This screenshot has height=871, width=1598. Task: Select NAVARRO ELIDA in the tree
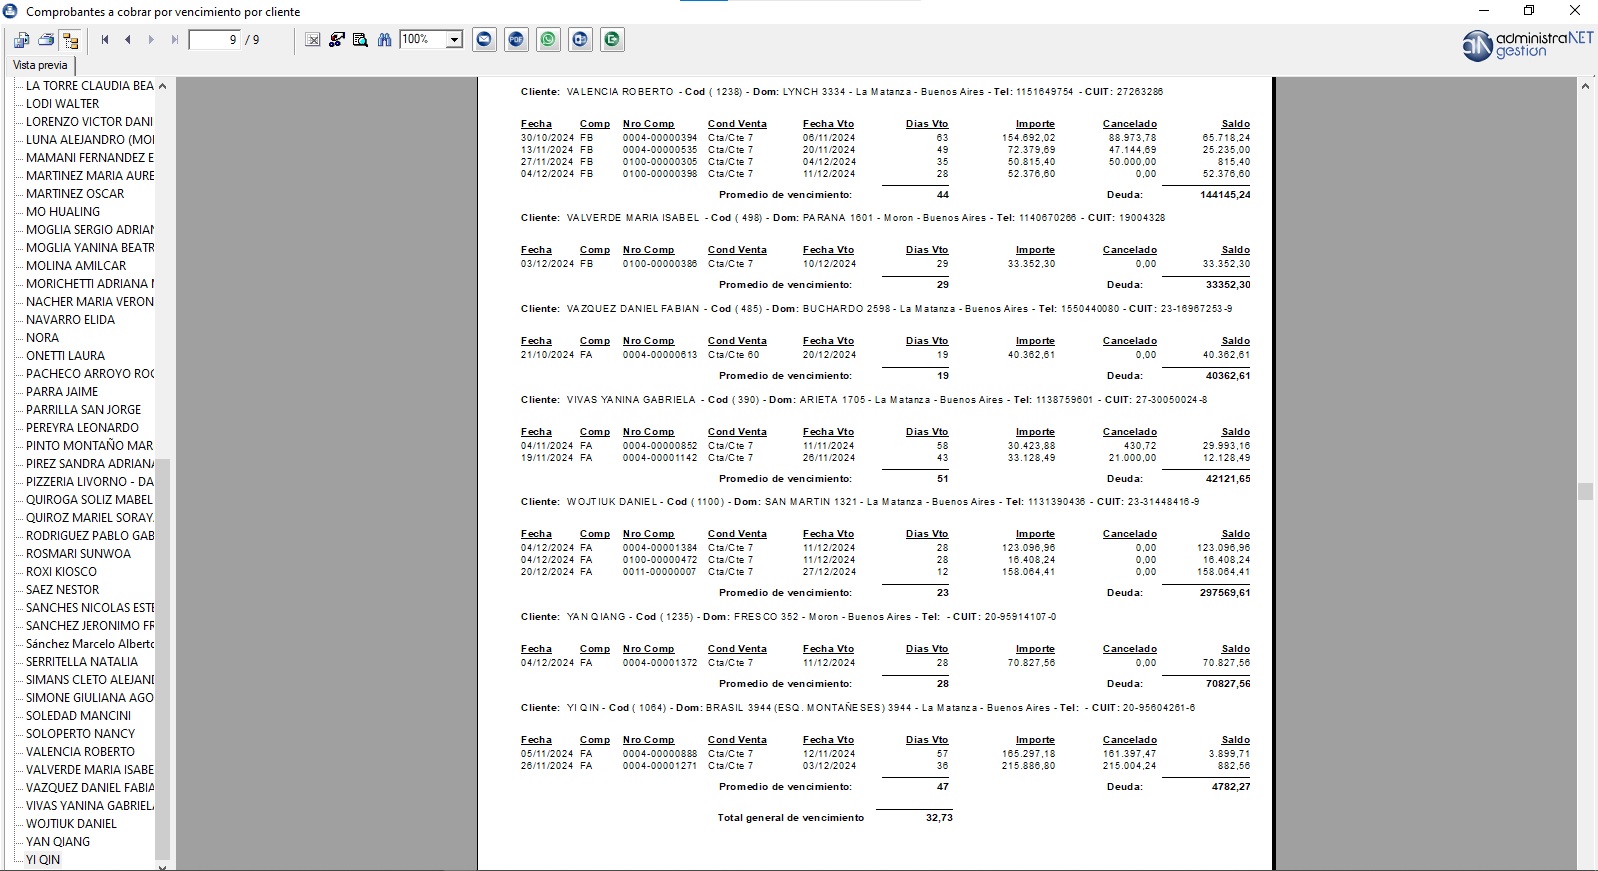click(70, 320)
